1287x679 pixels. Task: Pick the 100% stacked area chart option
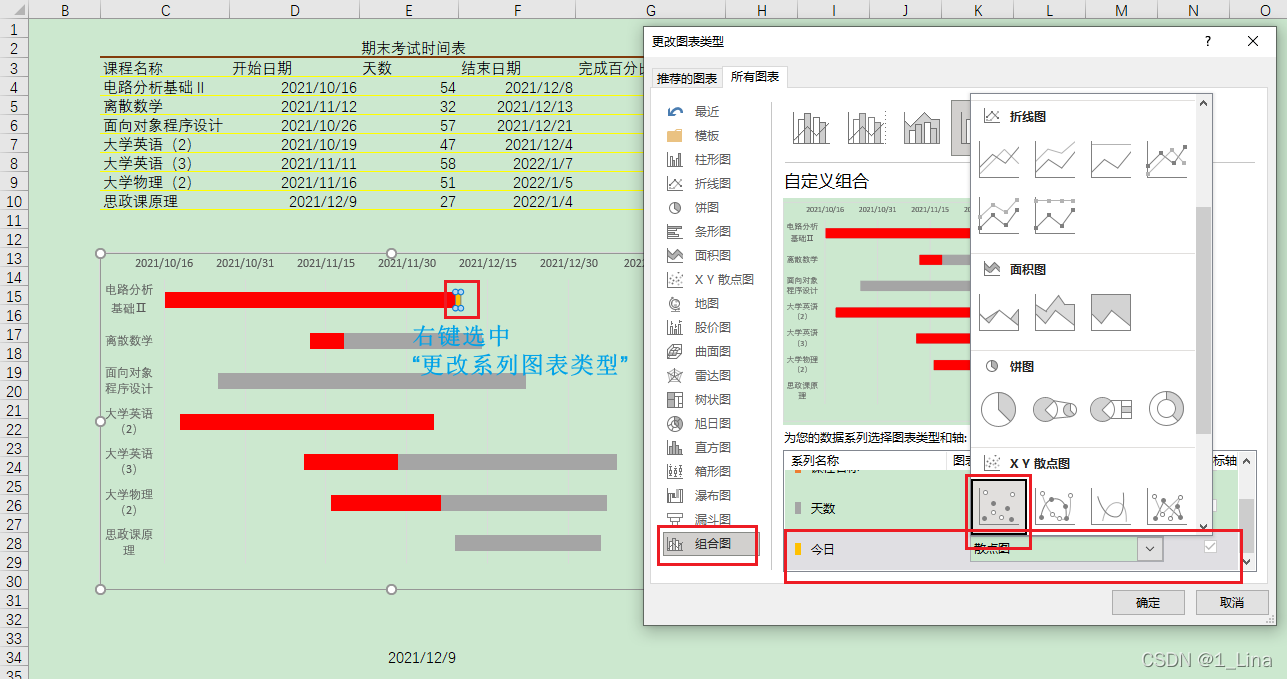coord(1111,312)
